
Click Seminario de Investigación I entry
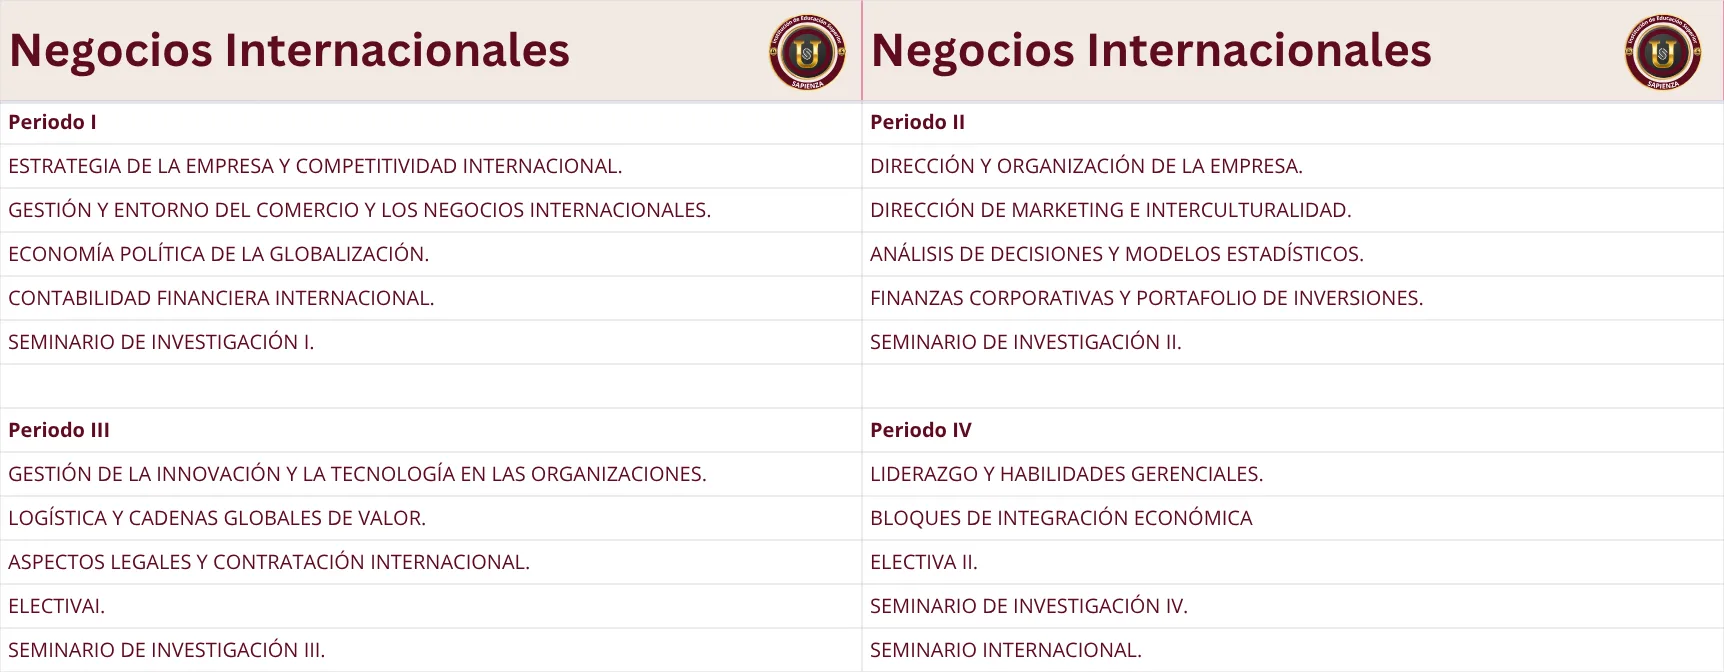click(161, 342)
